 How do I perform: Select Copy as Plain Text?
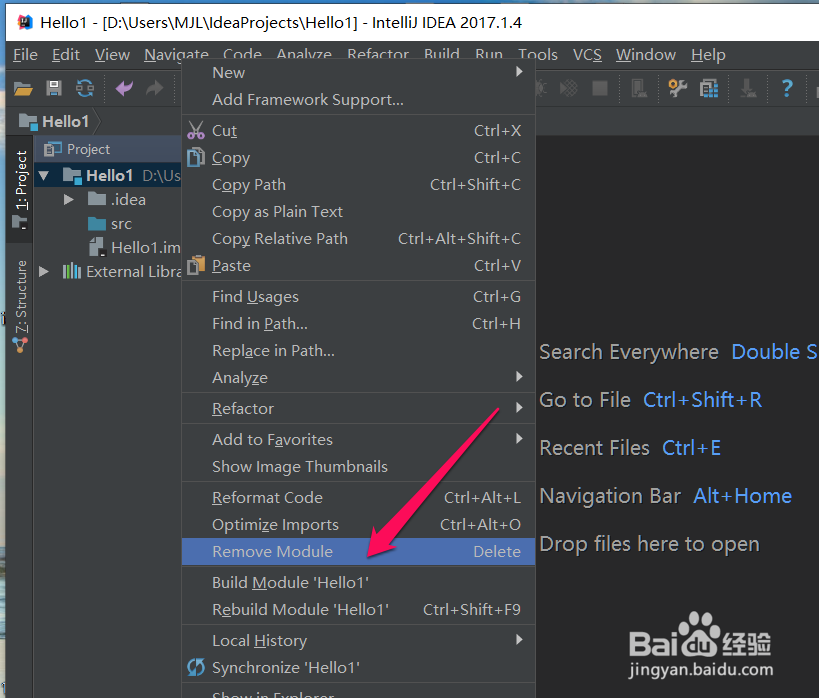[358, 212]
